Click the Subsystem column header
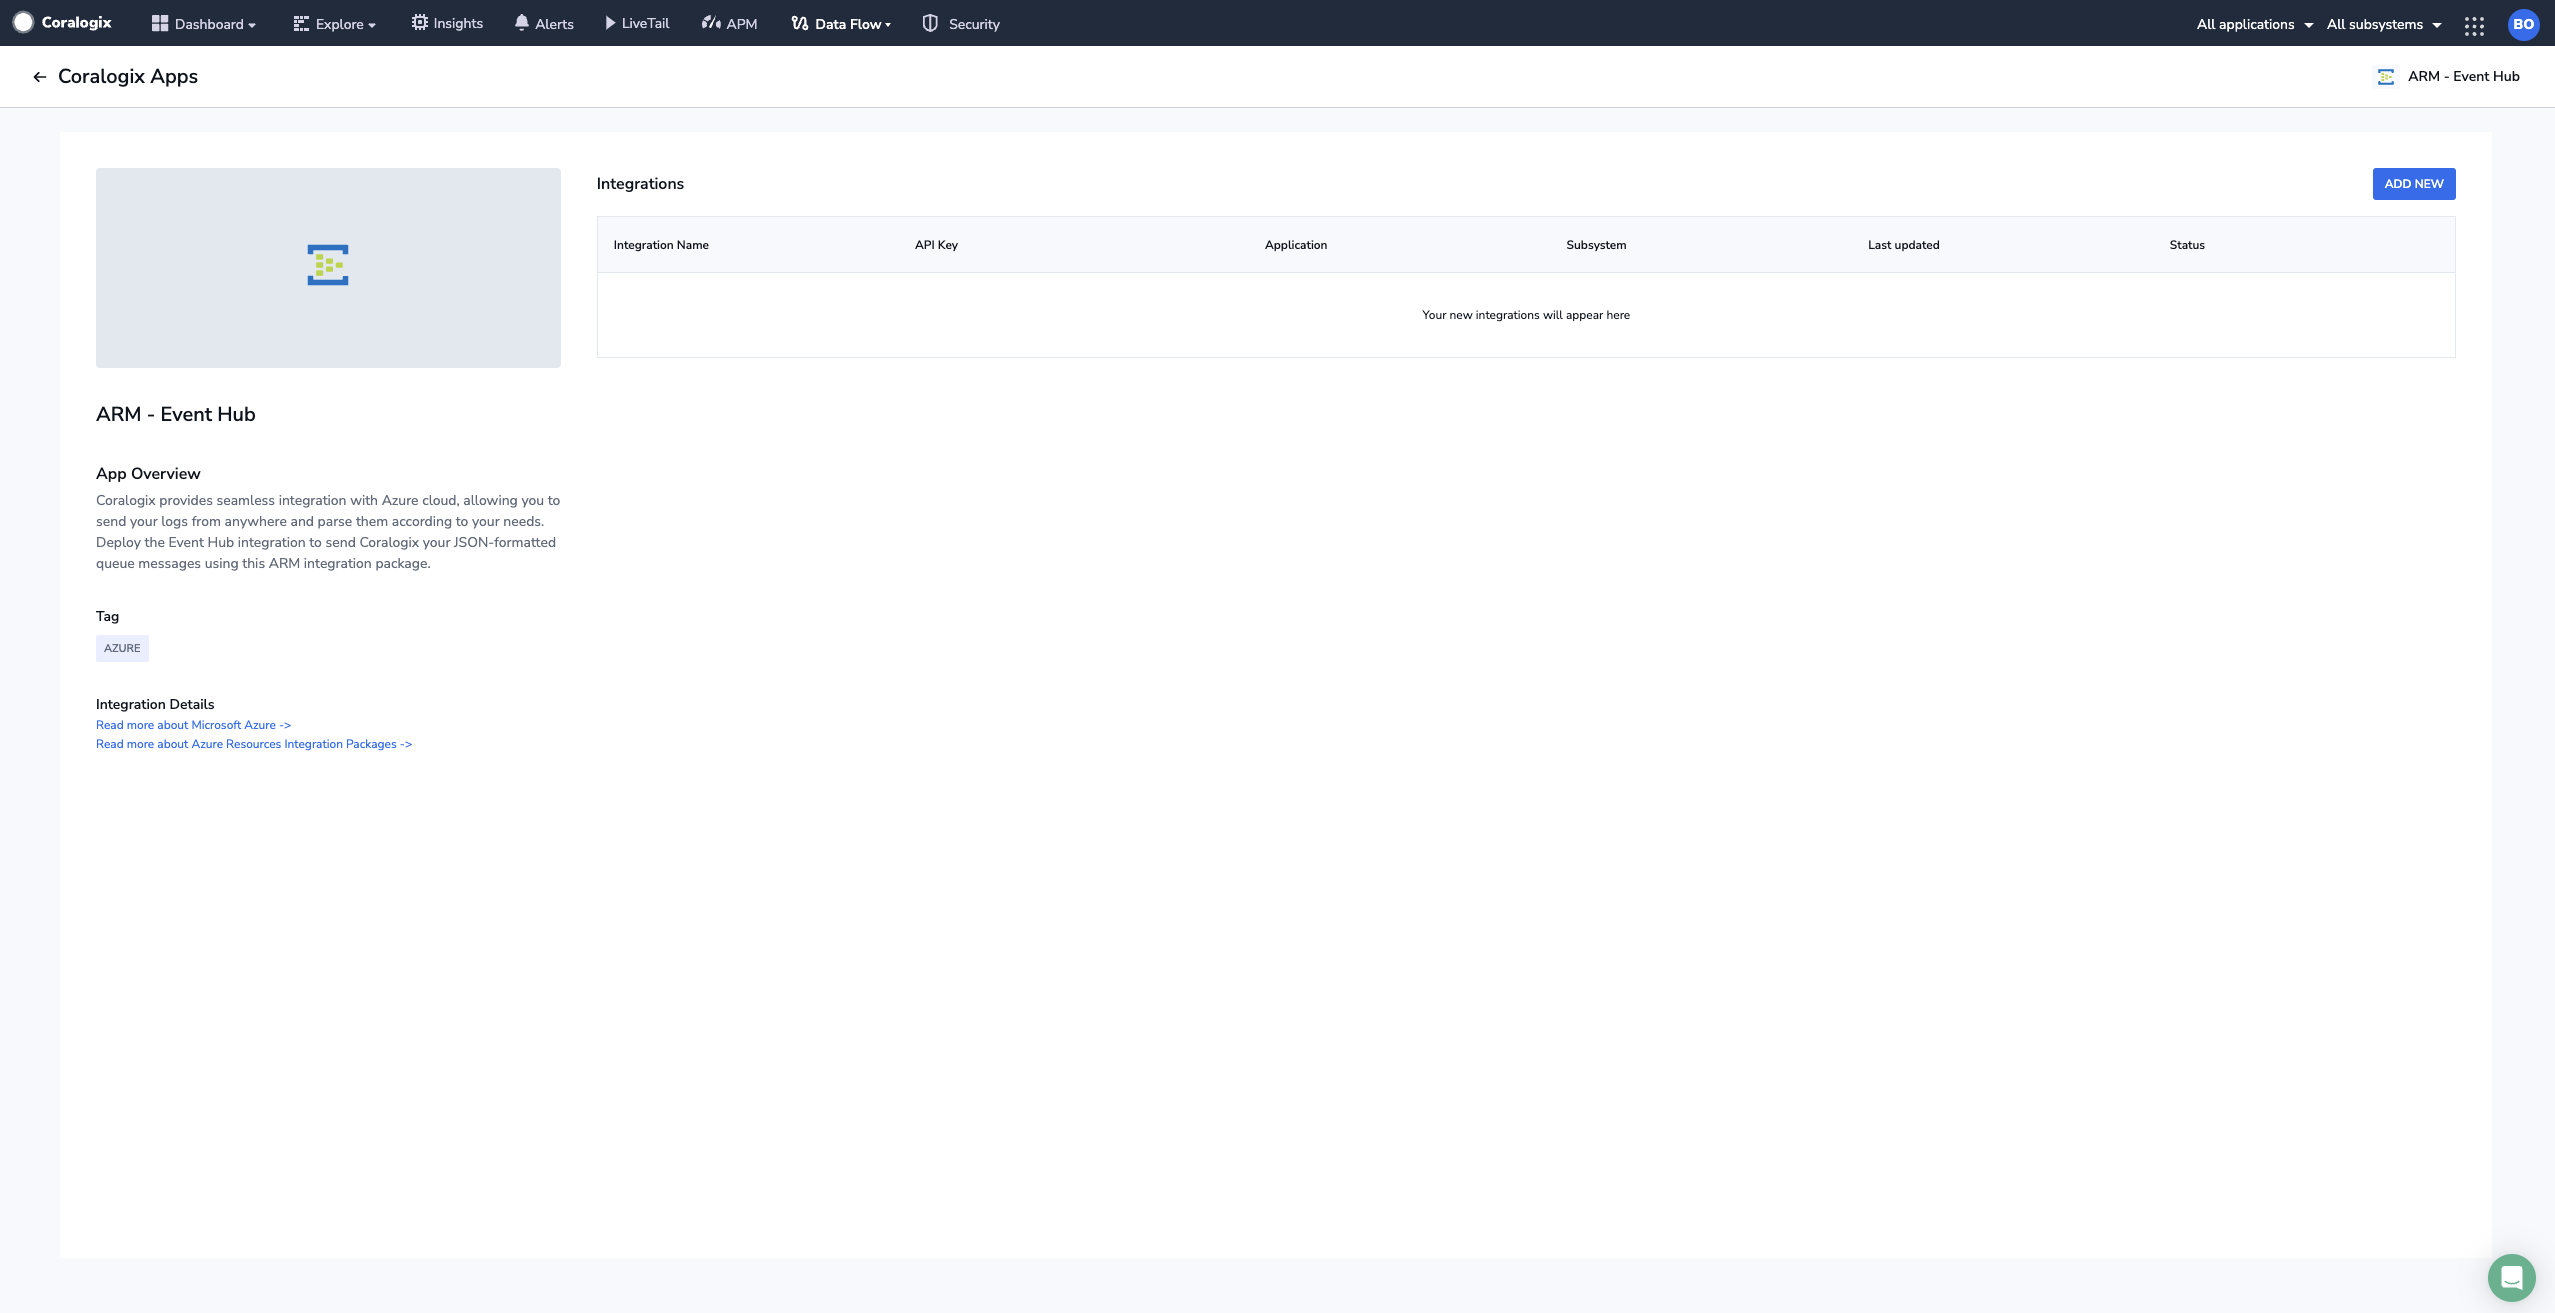The image size is (2555, 1313). (1596, 245)
